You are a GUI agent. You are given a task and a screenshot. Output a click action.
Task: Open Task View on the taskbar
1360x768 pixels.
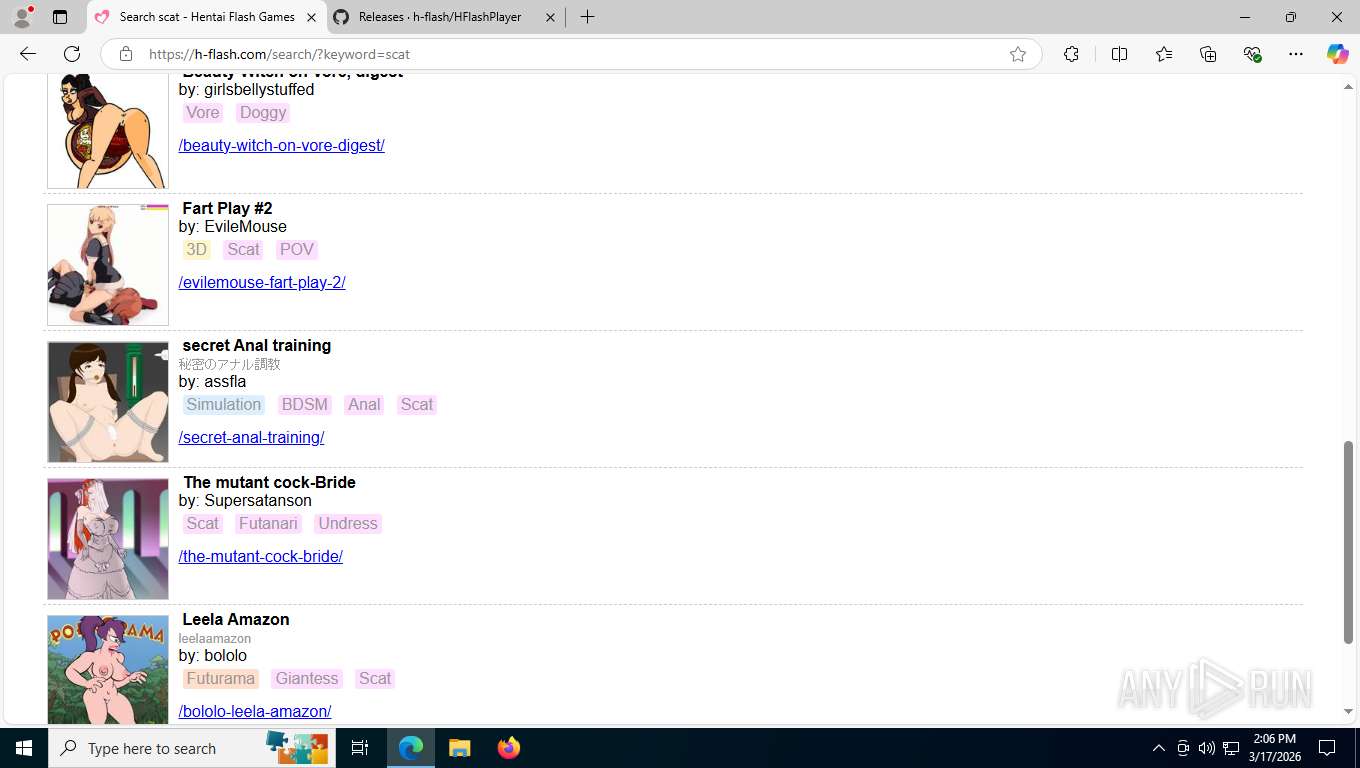click(x=360, y=748)
